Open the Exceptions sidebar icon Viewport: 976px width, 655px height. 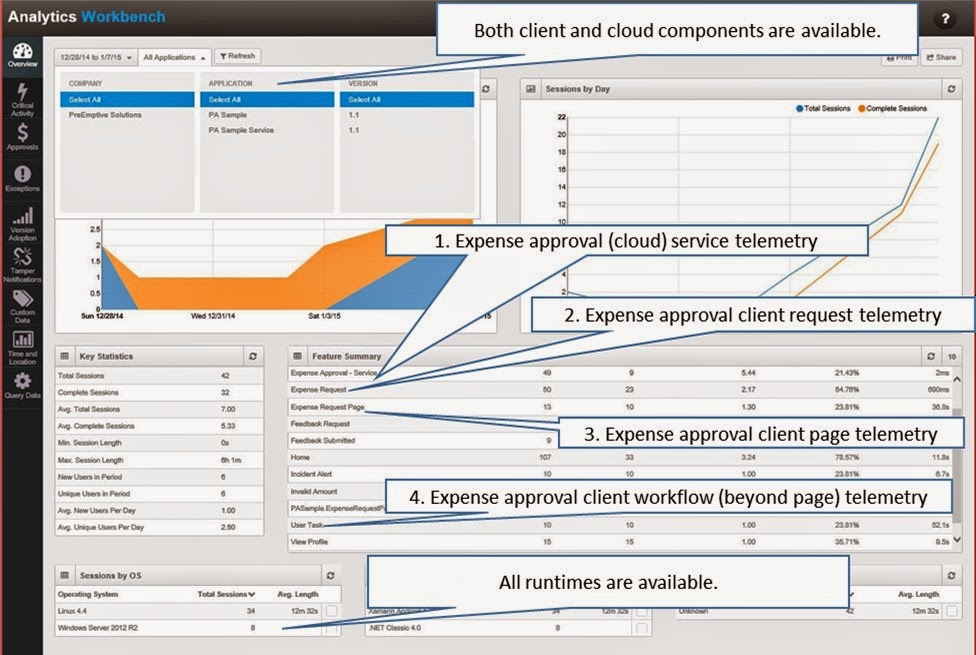click(22, 179)
